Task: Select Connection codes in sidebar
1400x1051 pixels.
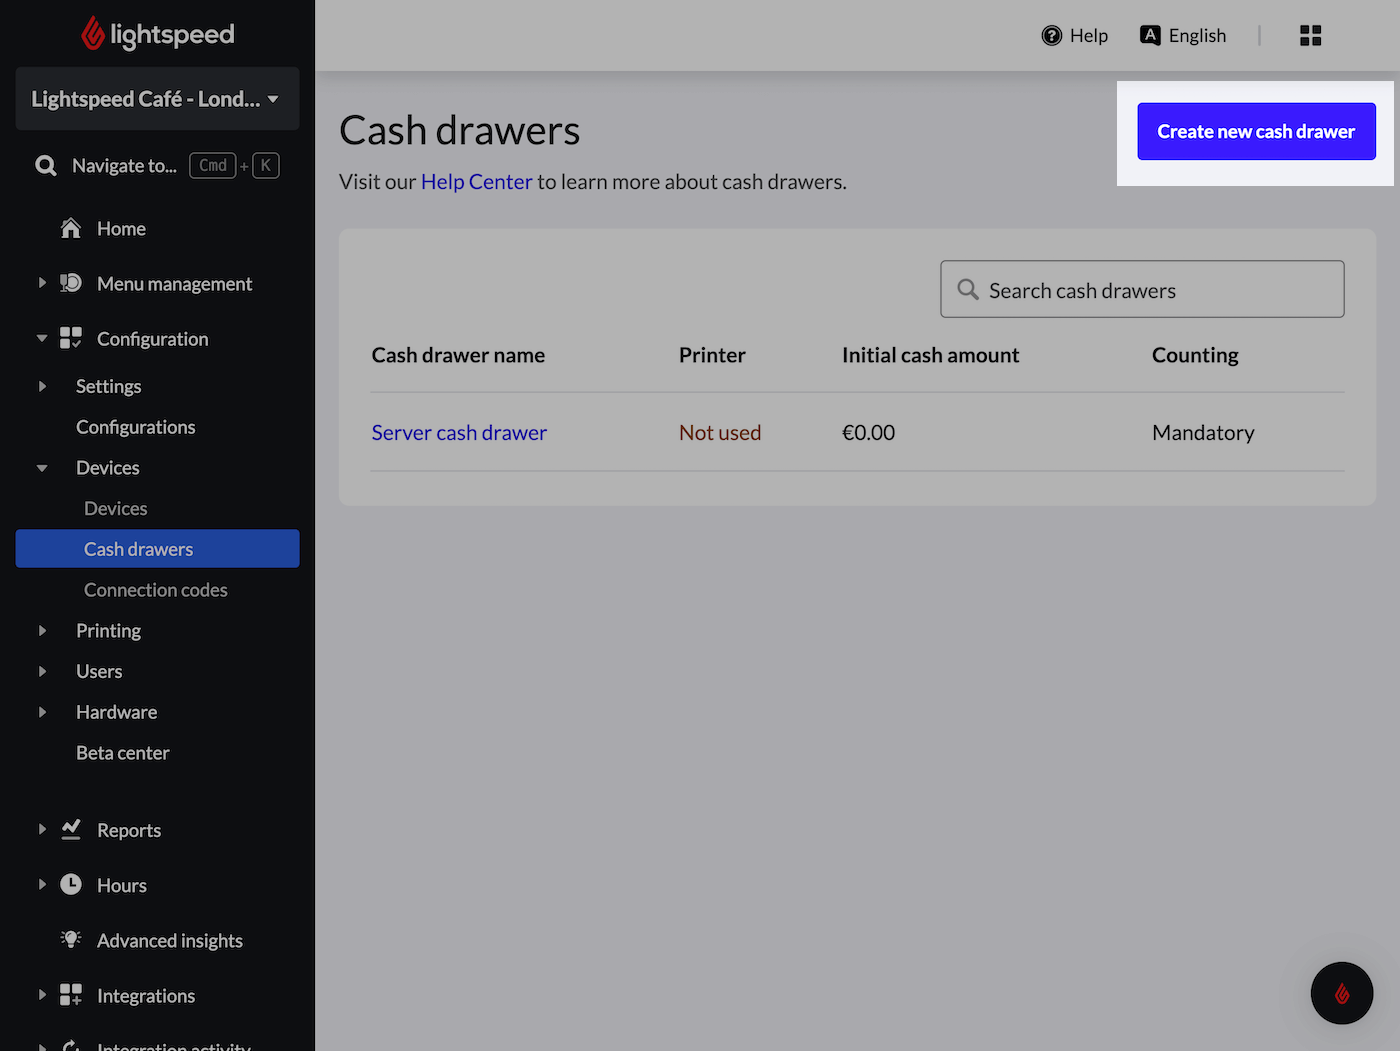Action: coord(155,590)
